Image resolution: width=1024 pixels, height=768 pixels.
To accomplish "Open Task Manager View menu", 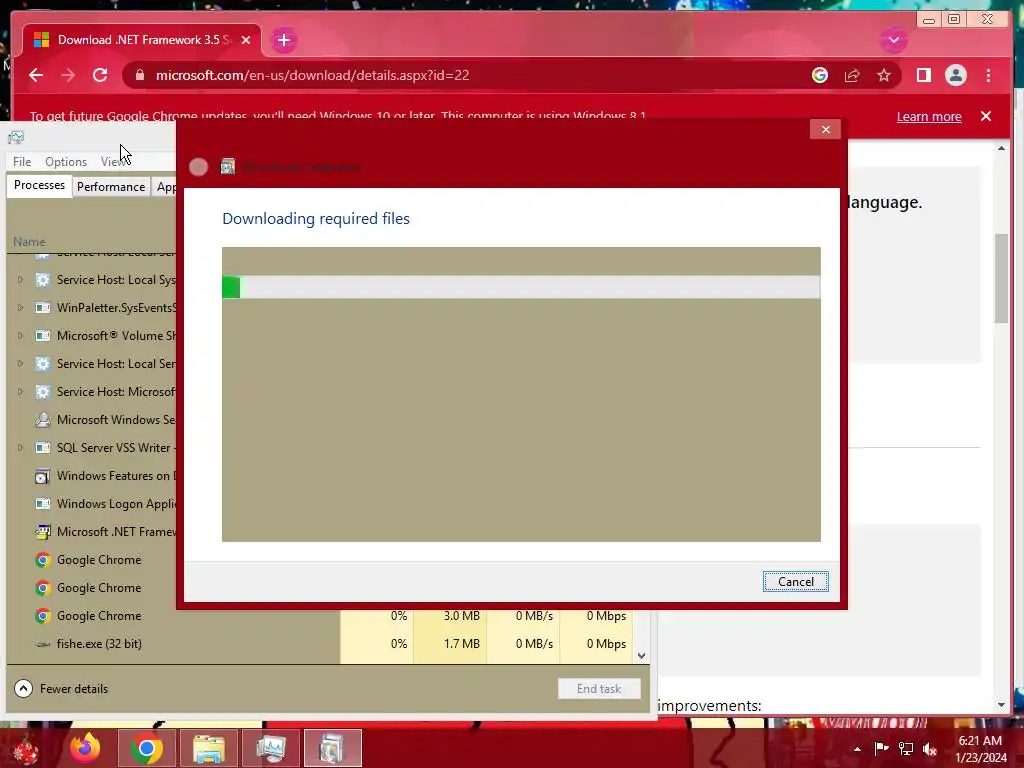I will click(113, 161).
